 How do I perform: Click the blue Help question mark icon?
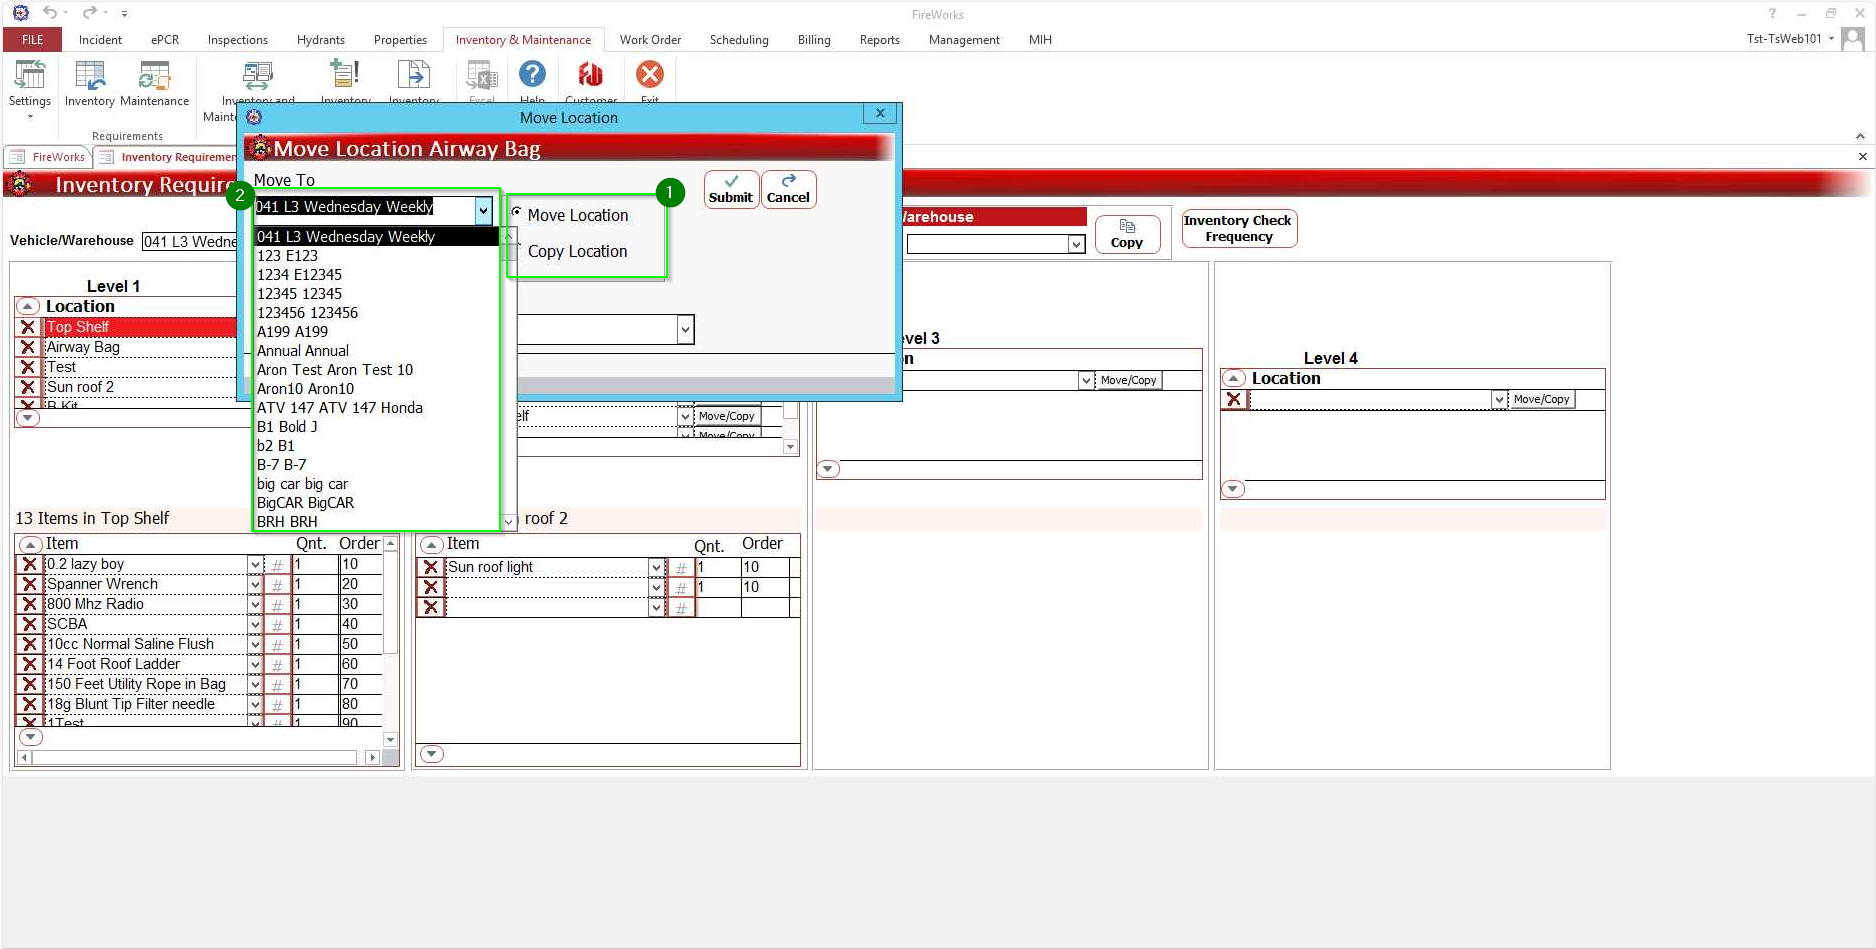(532, 75)
